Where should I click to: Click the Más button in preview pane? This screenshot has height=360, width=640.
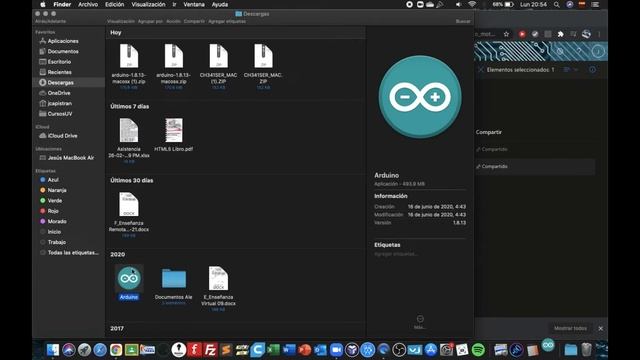[x=420, y=322]
